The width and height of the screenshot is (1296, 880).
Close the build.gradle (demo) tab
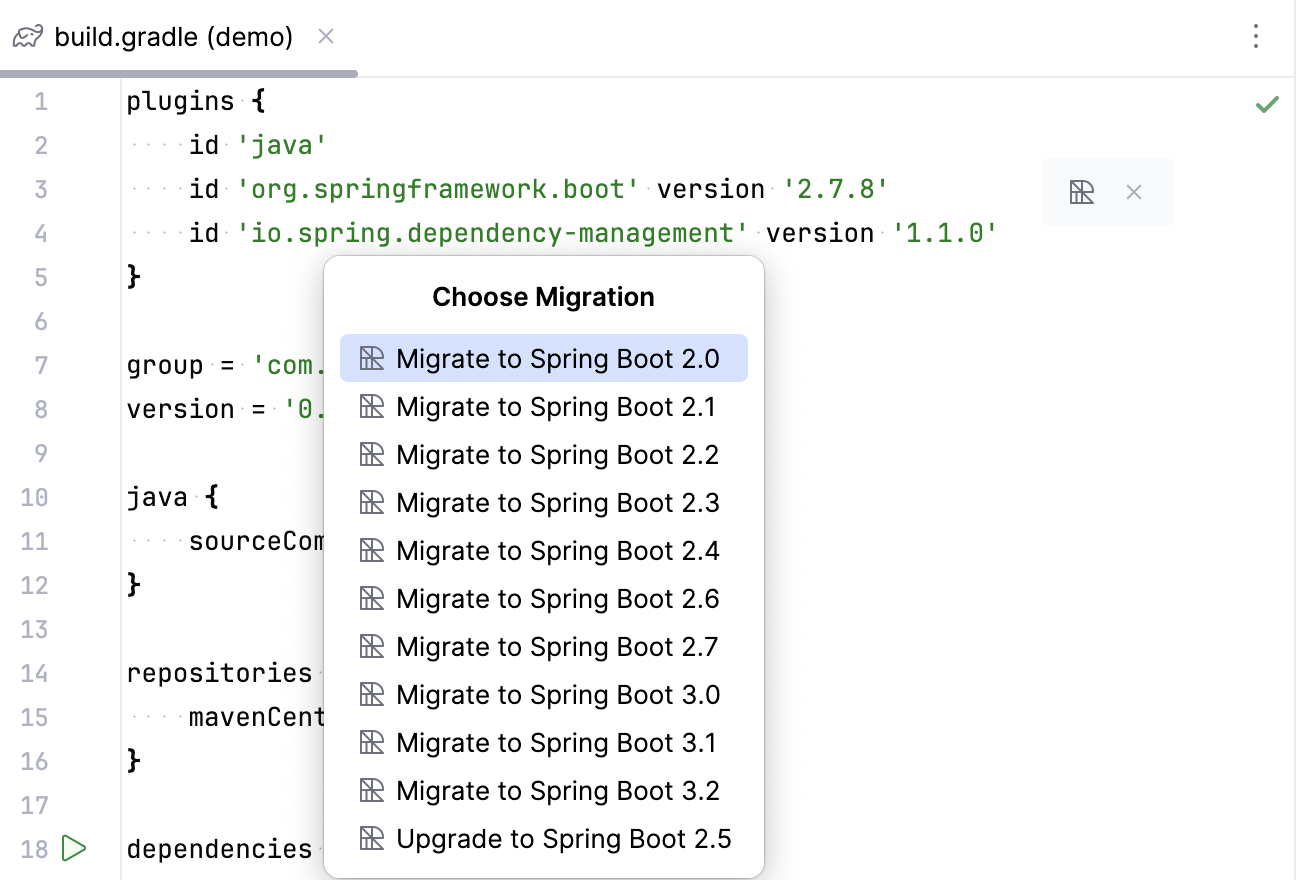[x=325, y=36]
